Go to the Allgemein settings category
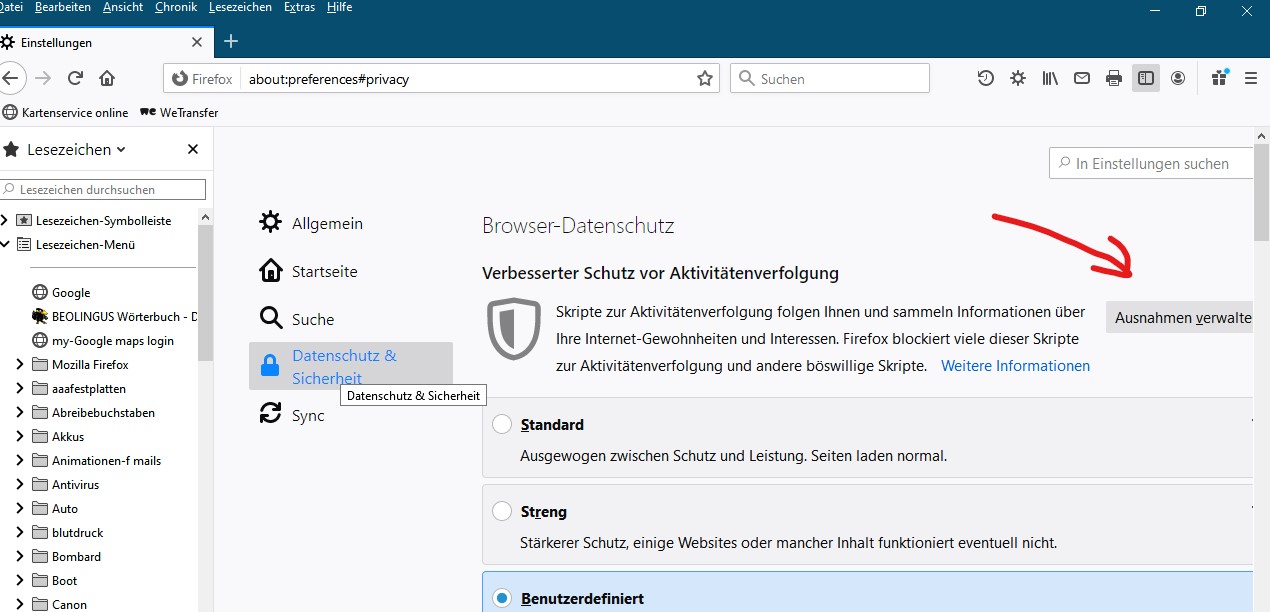Viewport: 1270px width, 612px height. click(326, 223)
